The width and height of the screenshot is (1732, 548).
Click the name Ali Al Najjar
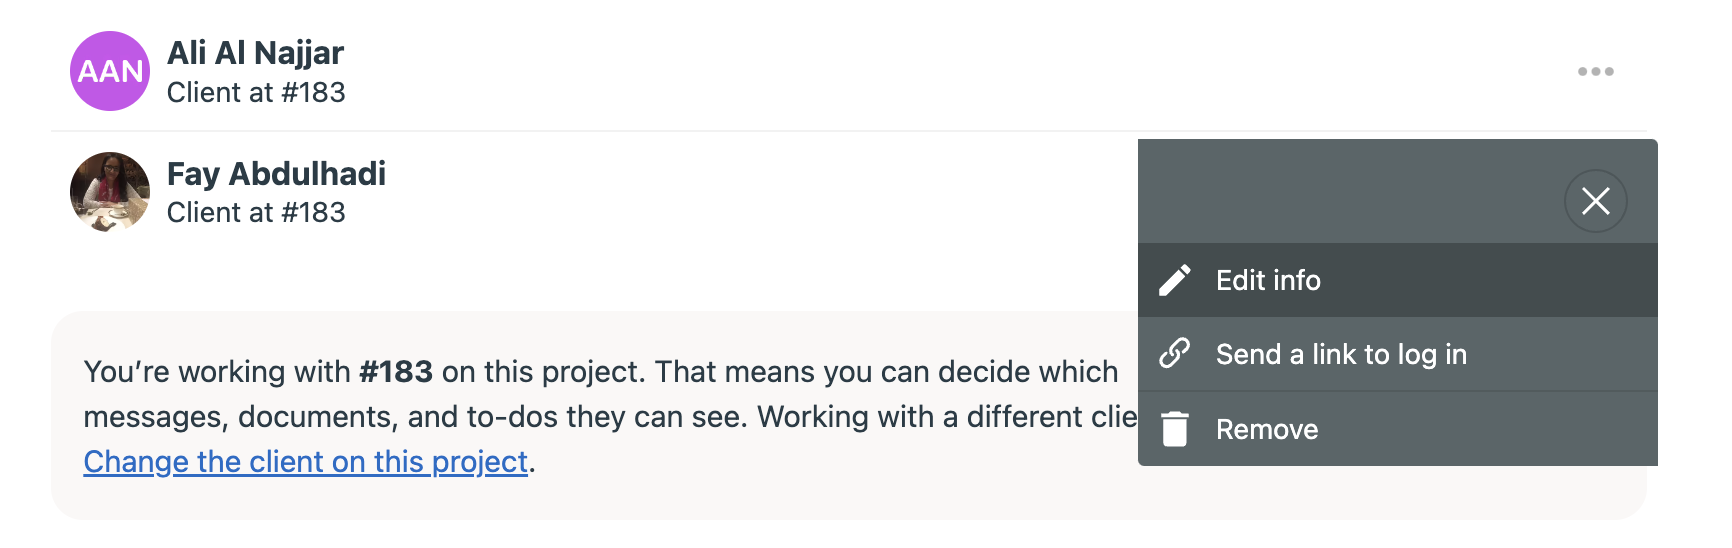pyautogui.click(x=255, y=53)
